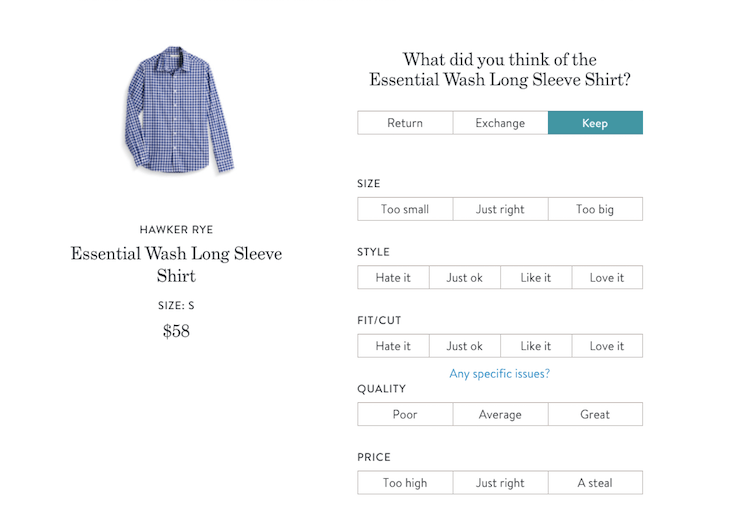743x511 pixels.
Task: Select the highlighted Keep option
Action: [x=595, y=123]
